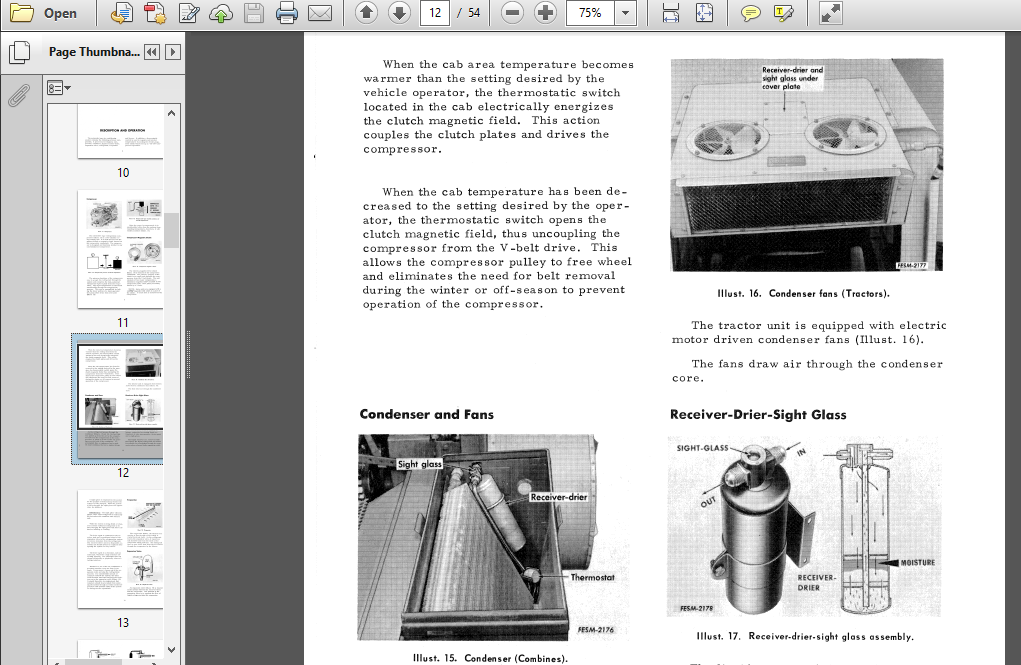Select page 11 thumbnail
Screen dimensions: 1021x665
tap(120, 249)
